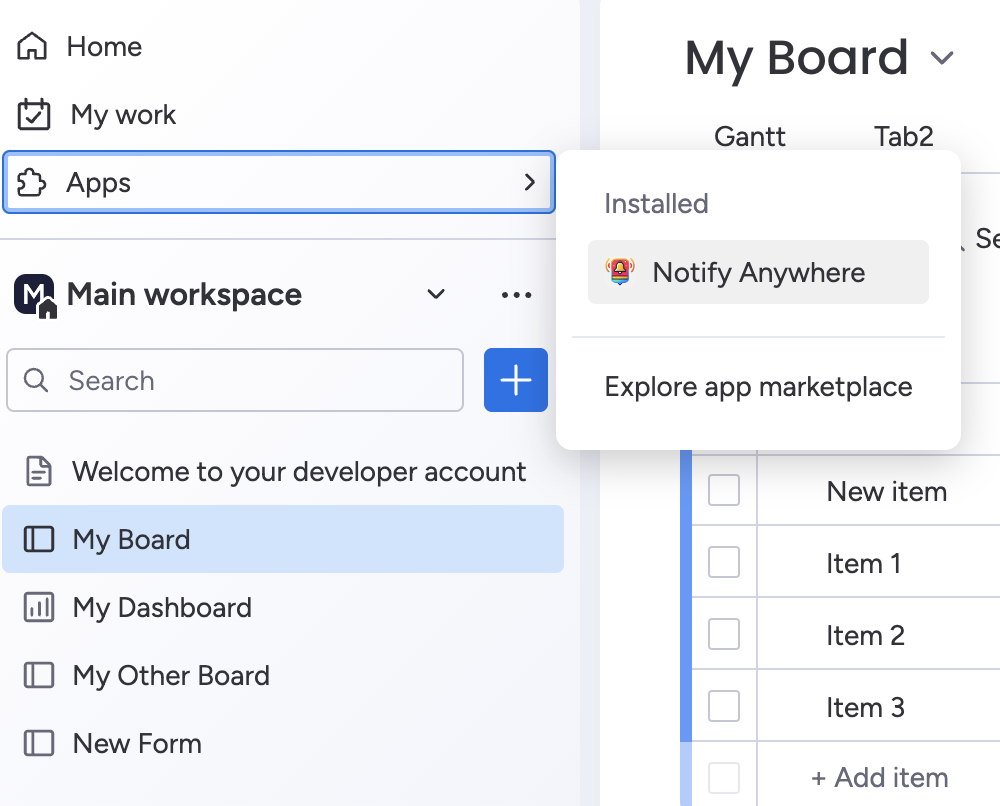Screen dimensions: 1000x806
Task: Click the My Other Board icon
Action: pos(39,675)
